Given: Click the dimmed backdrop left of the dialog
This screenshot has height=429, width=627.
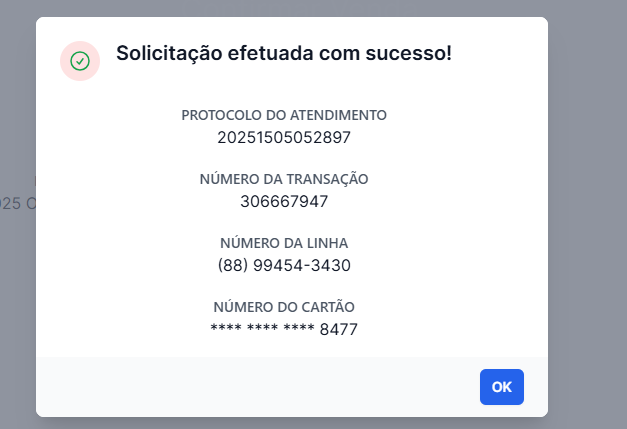Looking at the screenshot, I should 17,300.
